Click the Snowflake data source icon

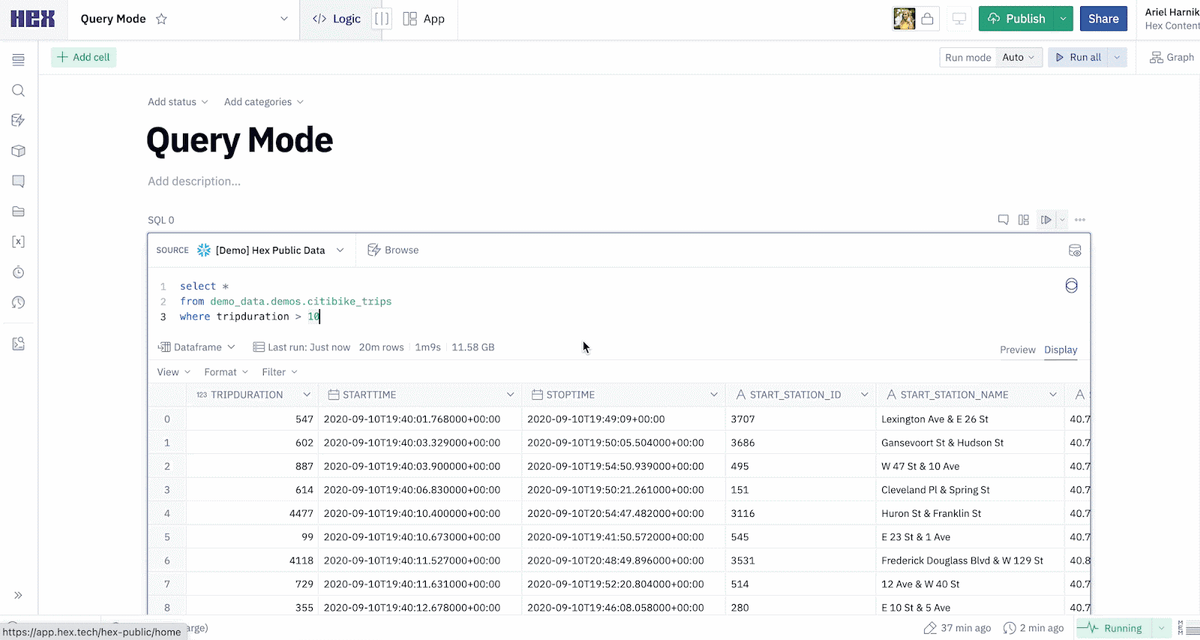pos(204,250)
